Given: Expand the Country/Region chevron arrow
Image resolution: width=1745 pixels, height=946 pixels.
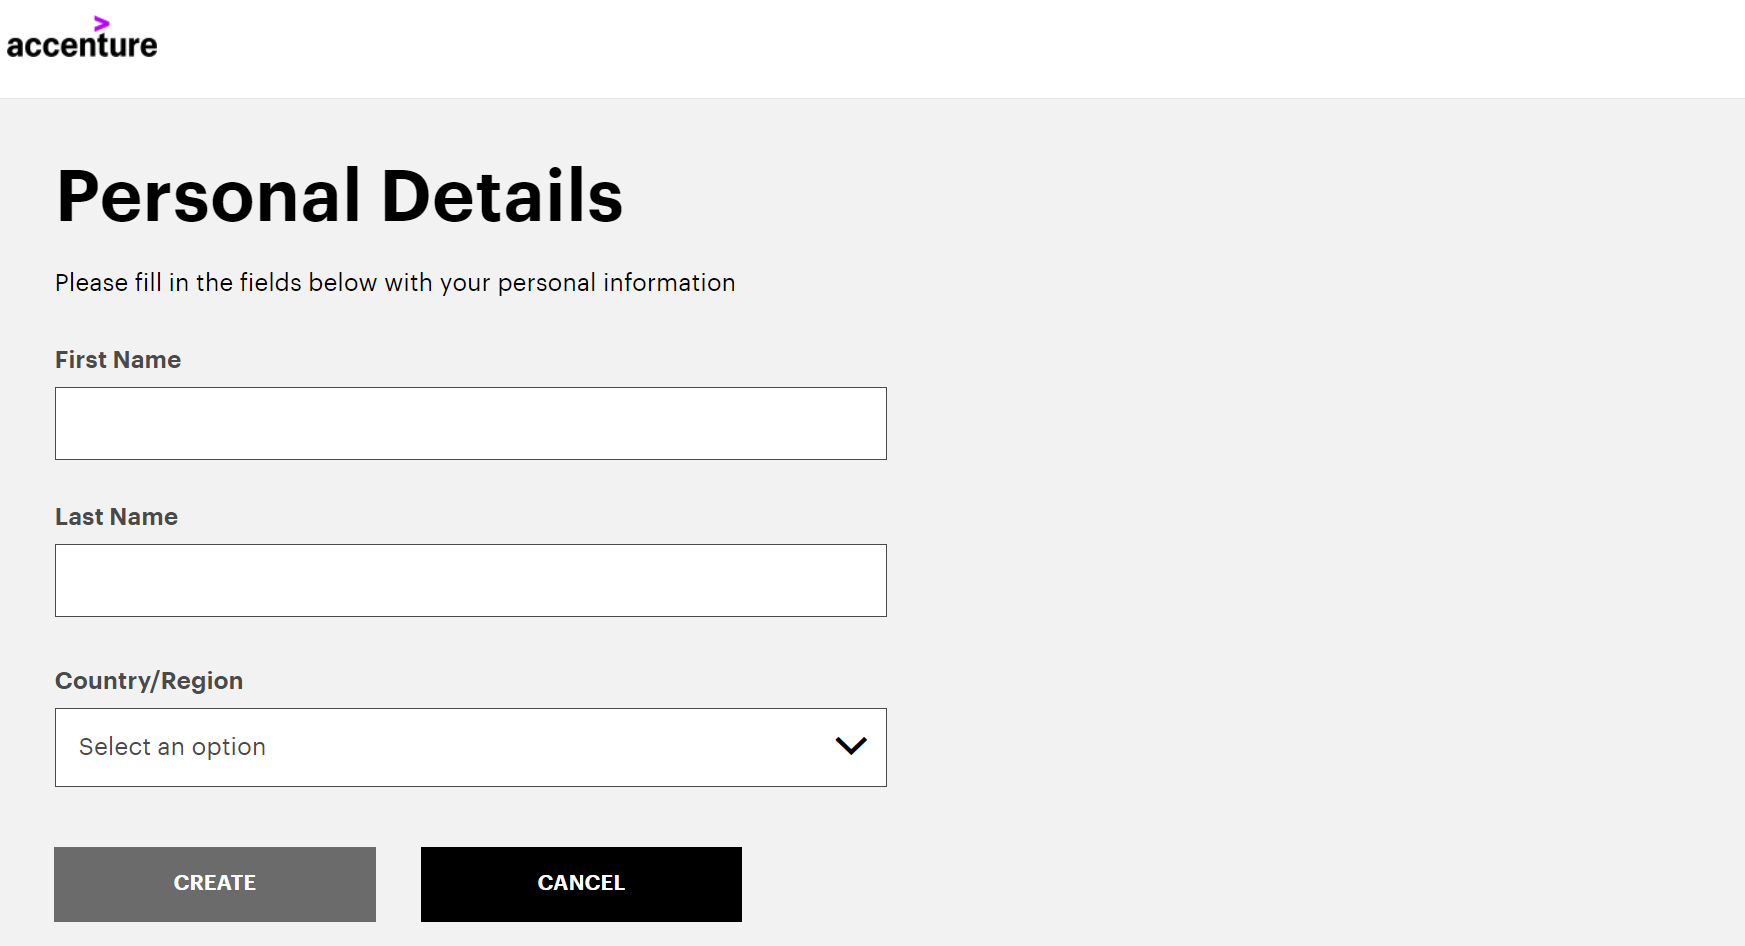Looking at the screenshot, I should point(850,746).
